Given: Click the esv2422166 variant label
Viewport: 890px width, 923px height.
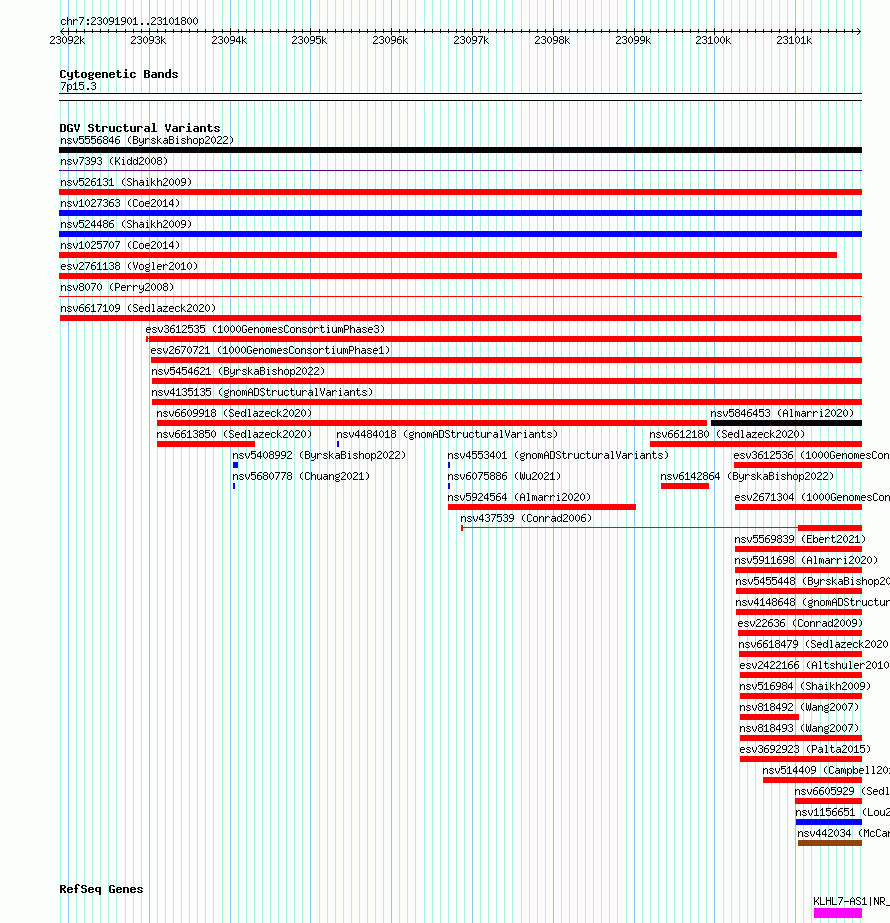Looking at the screenshot, I should pyautogui.click(x=814, y=665).
